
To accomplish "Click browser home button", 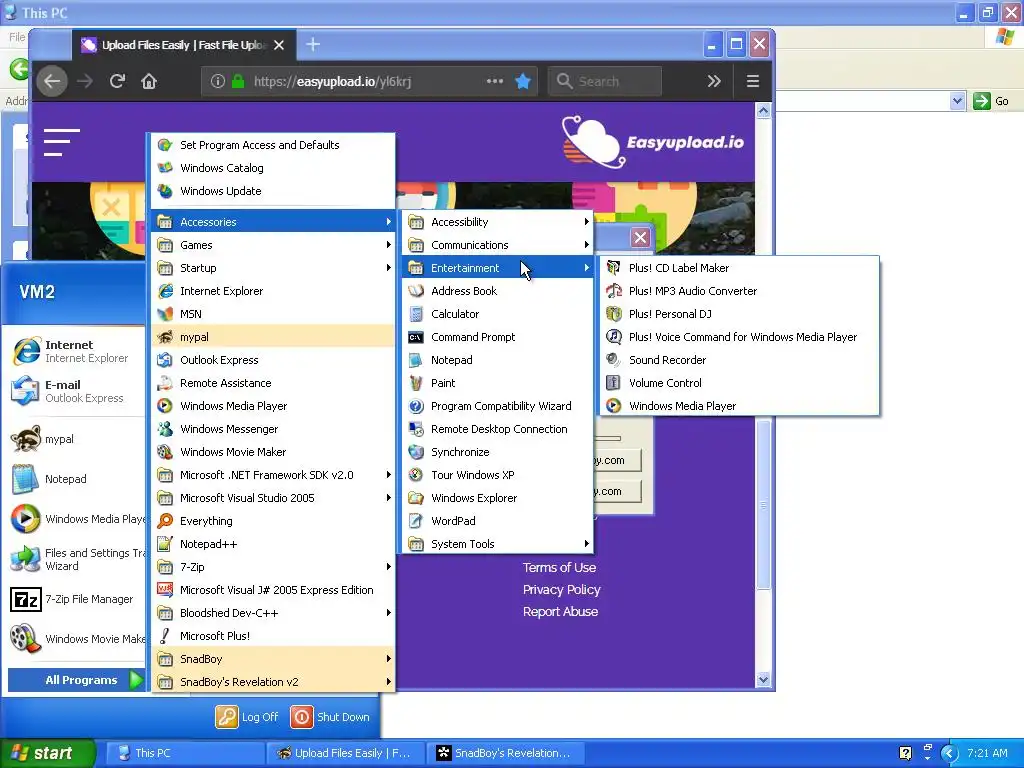I will [149, 81].
